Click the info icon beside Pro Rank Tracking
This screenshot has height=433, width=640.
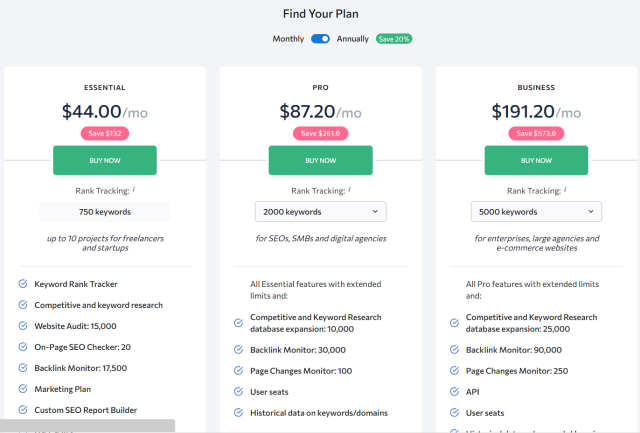349,190
